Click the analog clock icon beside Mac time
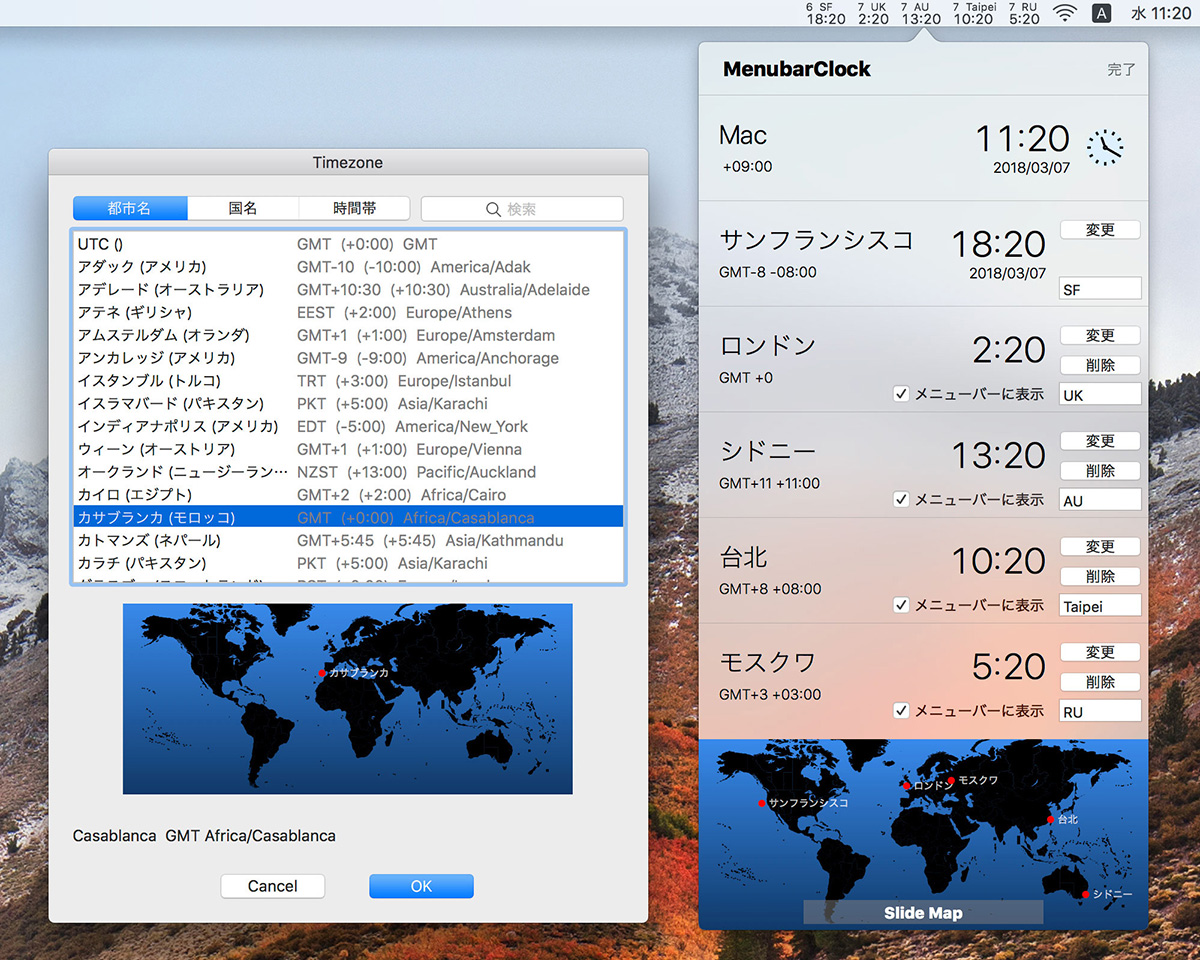The width and height of the screenshot is (1200, 960). coord(1105,147)
